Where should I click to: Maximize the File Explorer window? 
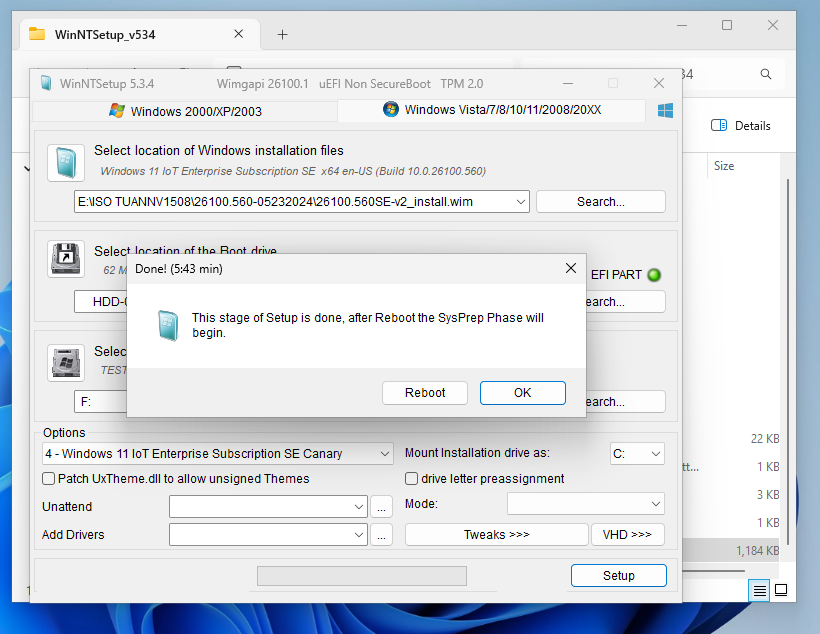tap(727, 25)
